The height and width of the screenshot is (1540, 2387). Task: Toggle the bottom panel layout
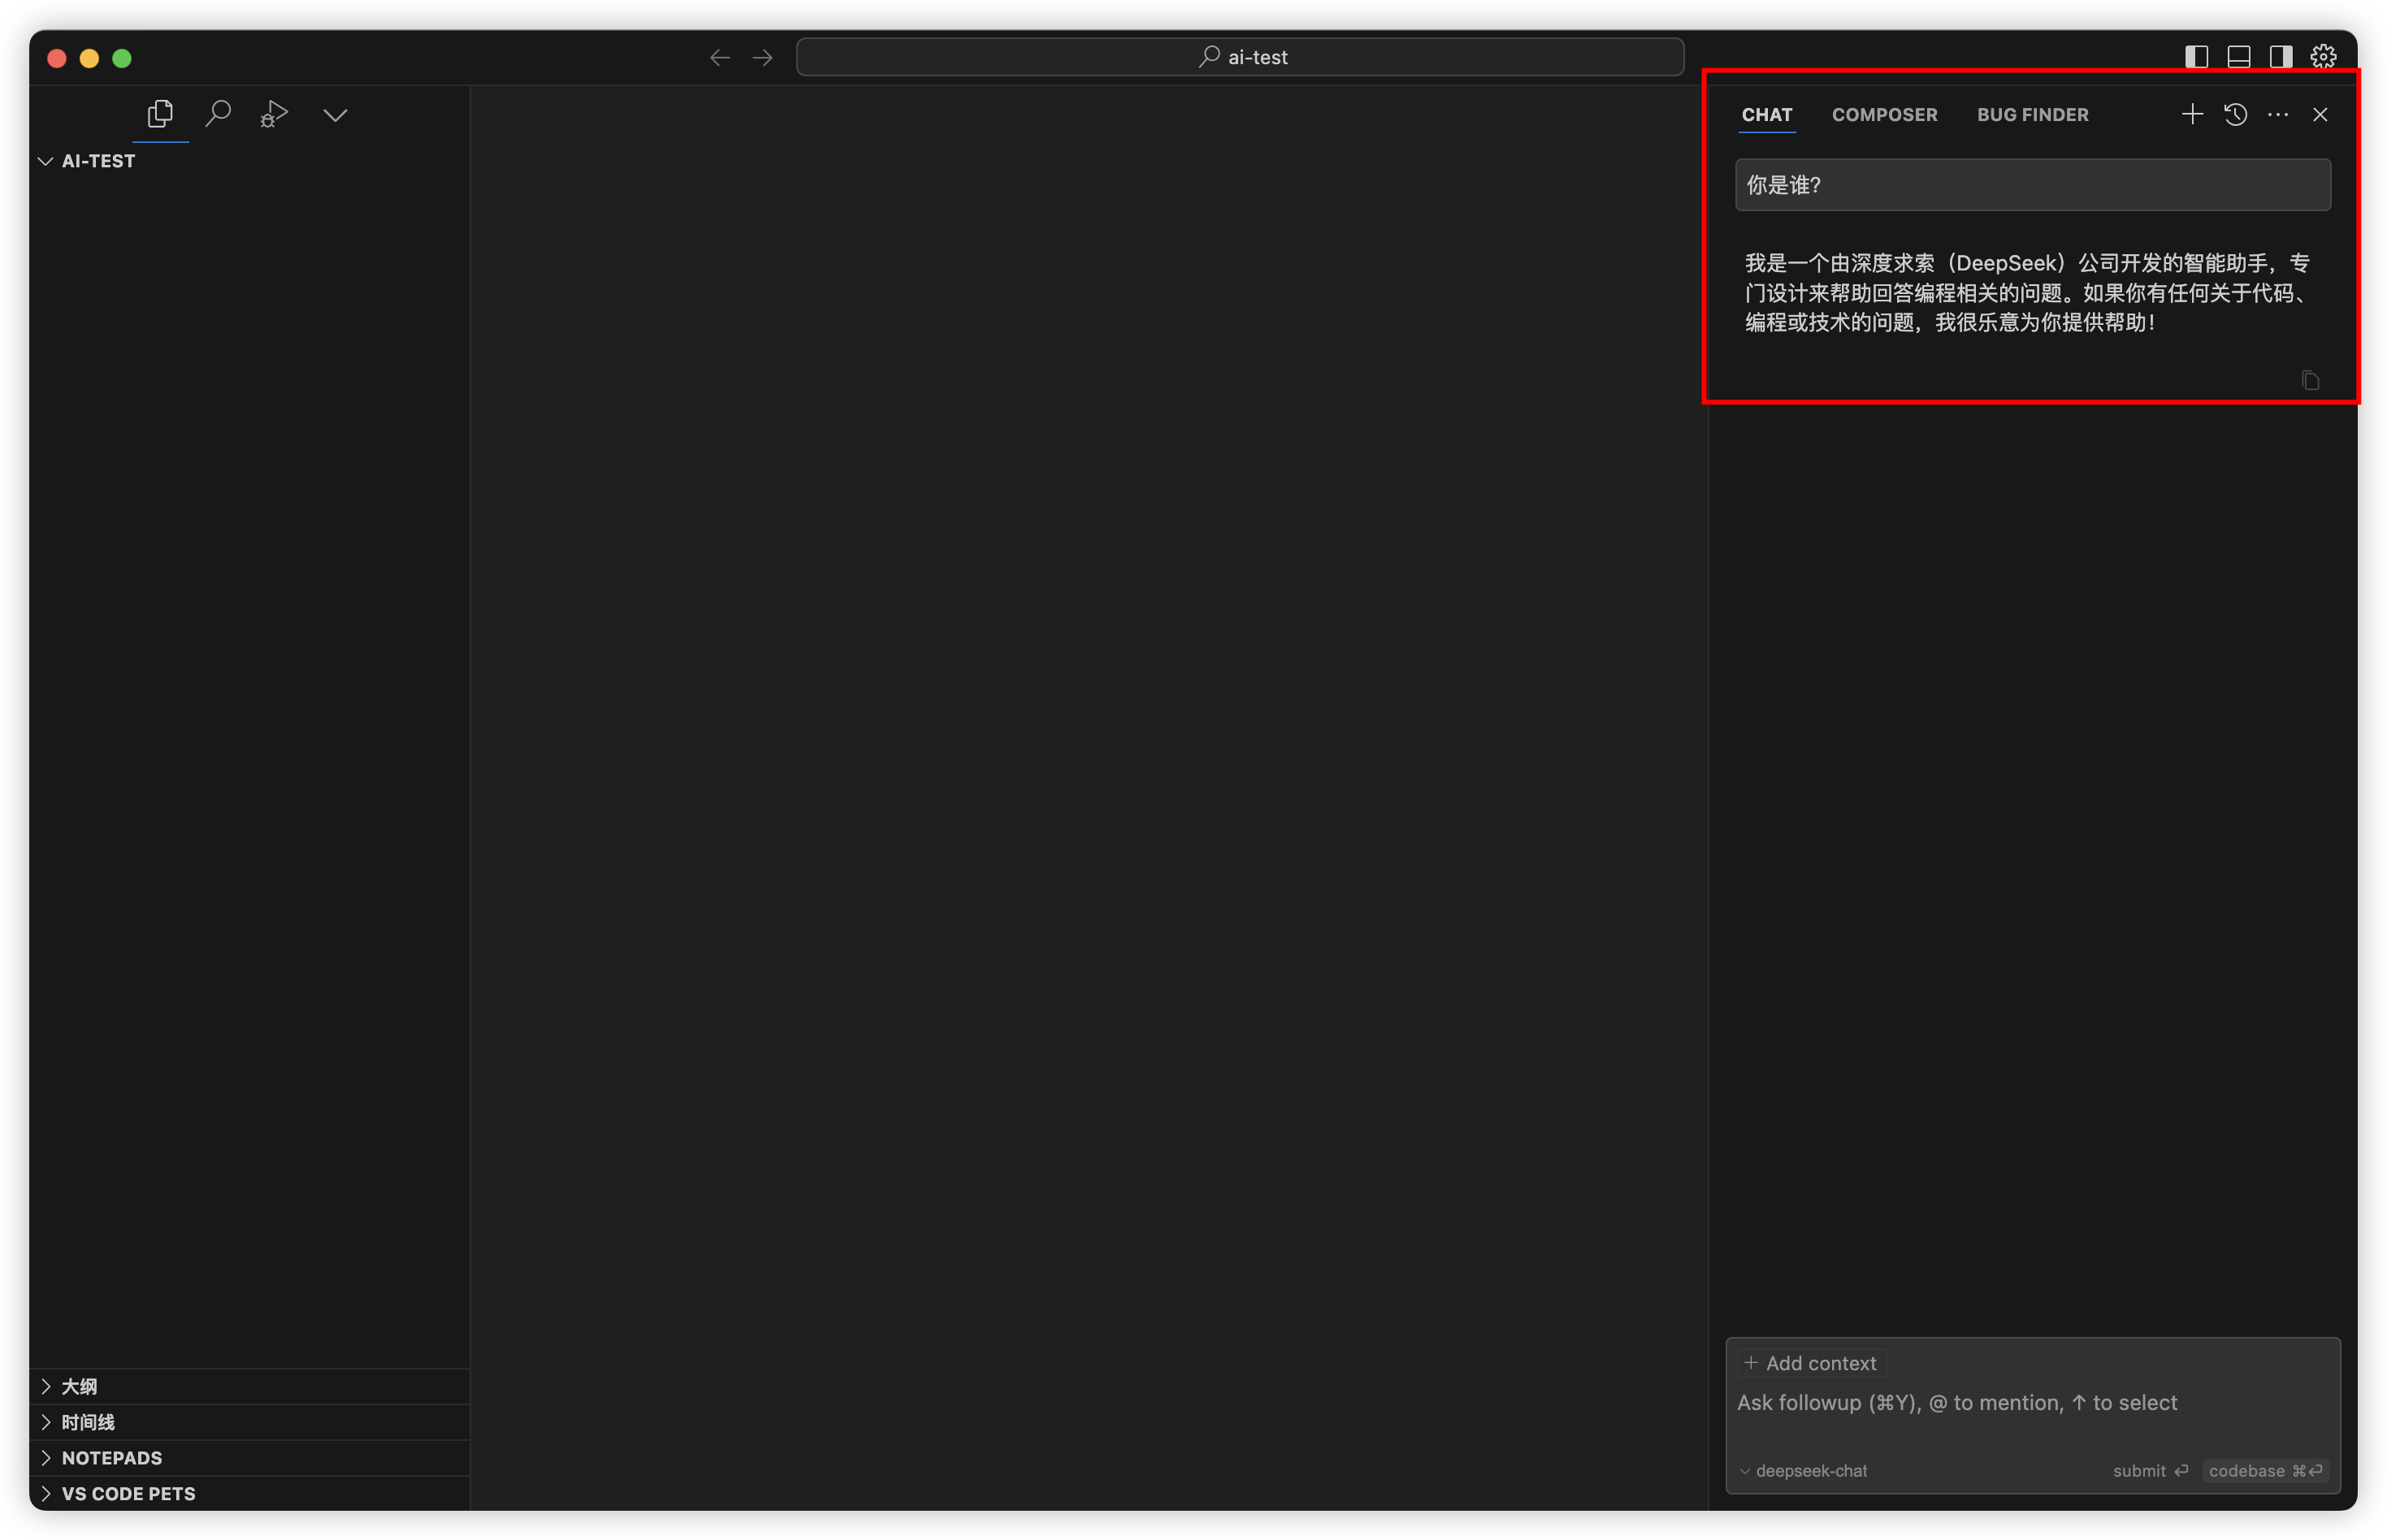coord(2238,57)
